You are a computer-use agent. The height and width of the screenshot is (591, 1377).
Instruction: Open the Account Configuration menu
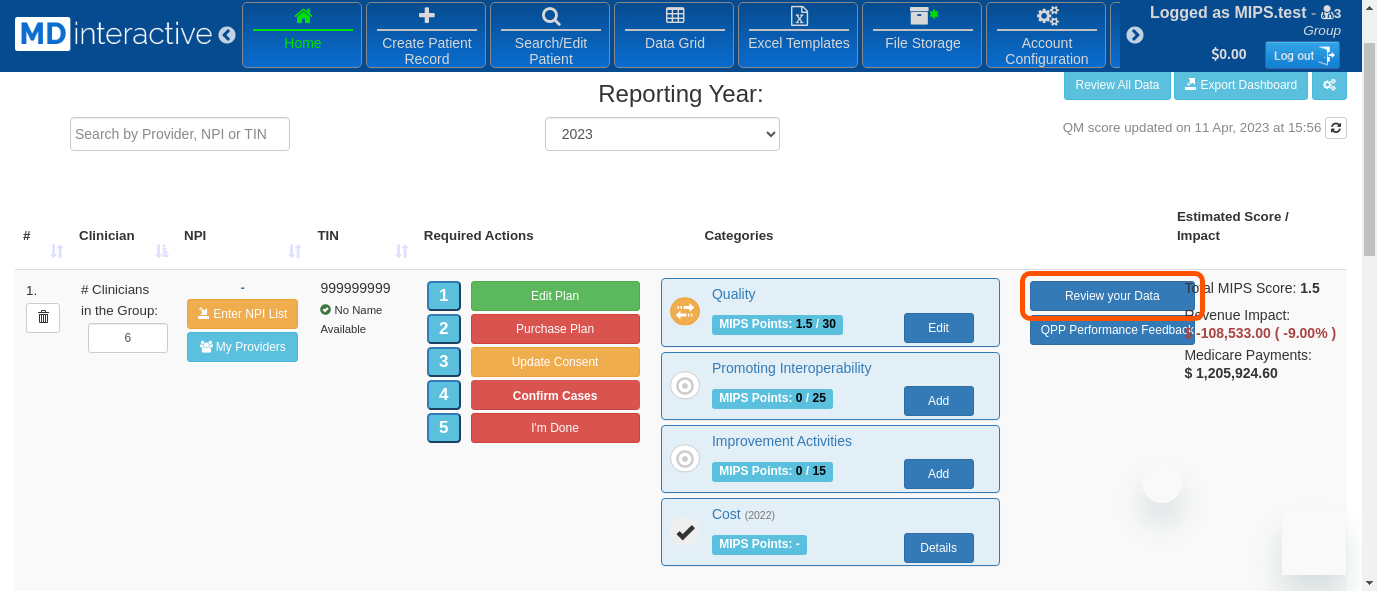(1046, 35)
